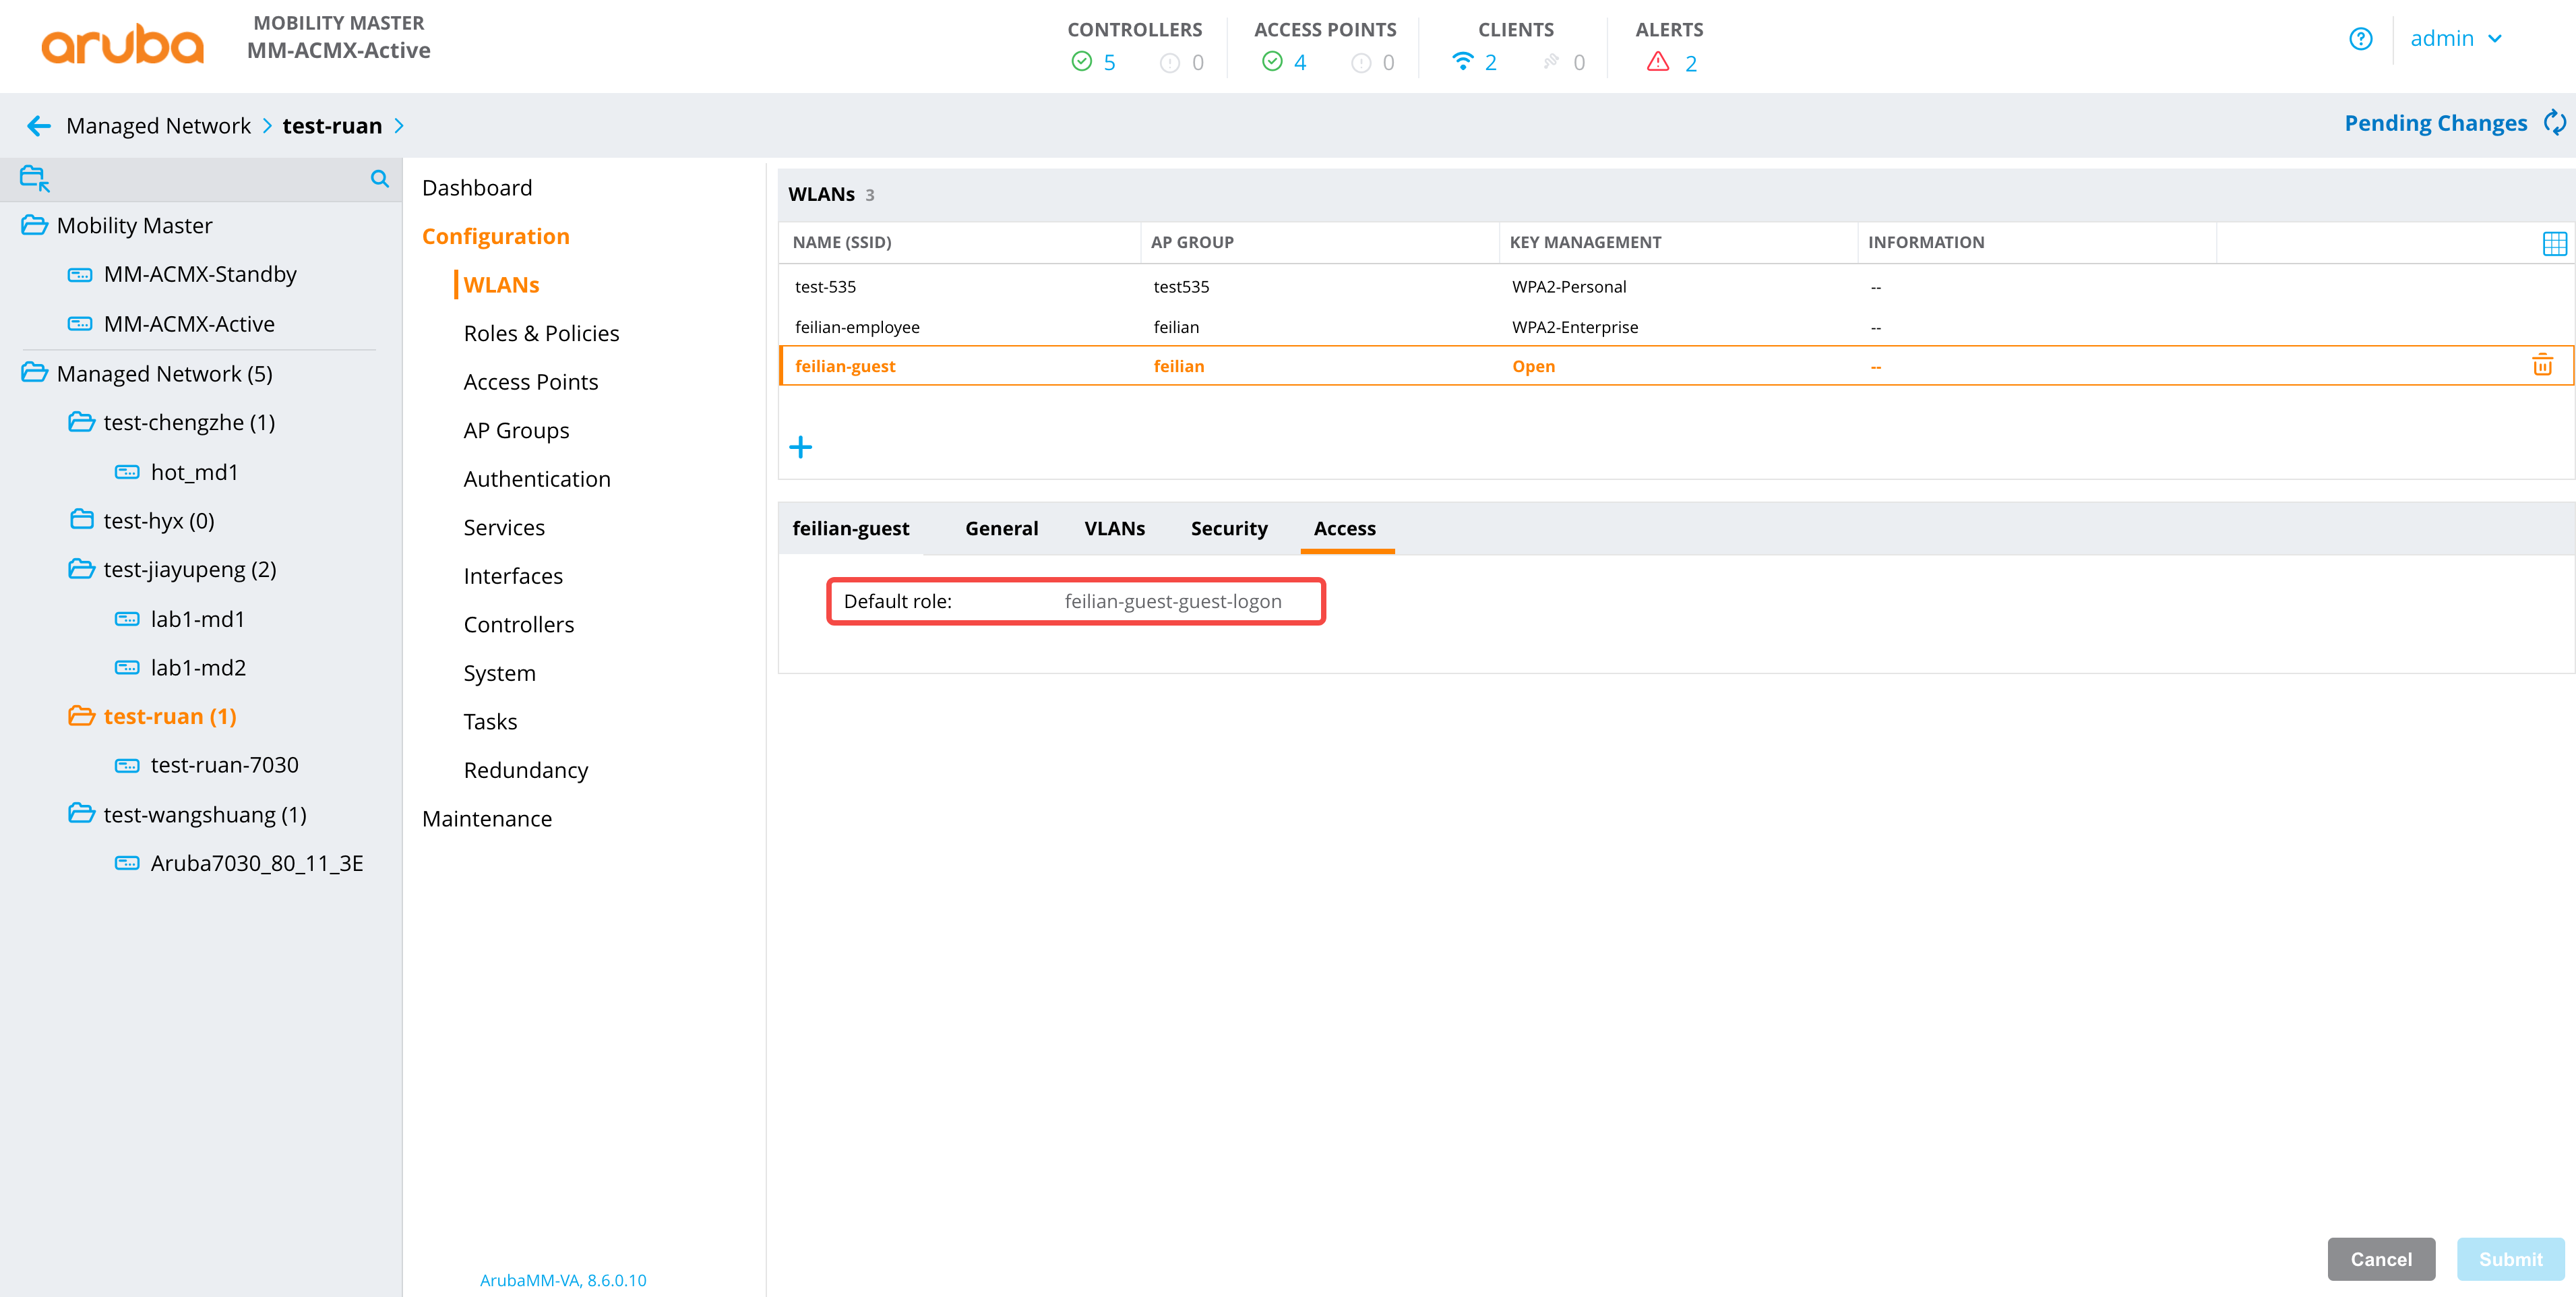
Task: Click Managed Network in the breadcrumb
Action: (x=158, y=125)
